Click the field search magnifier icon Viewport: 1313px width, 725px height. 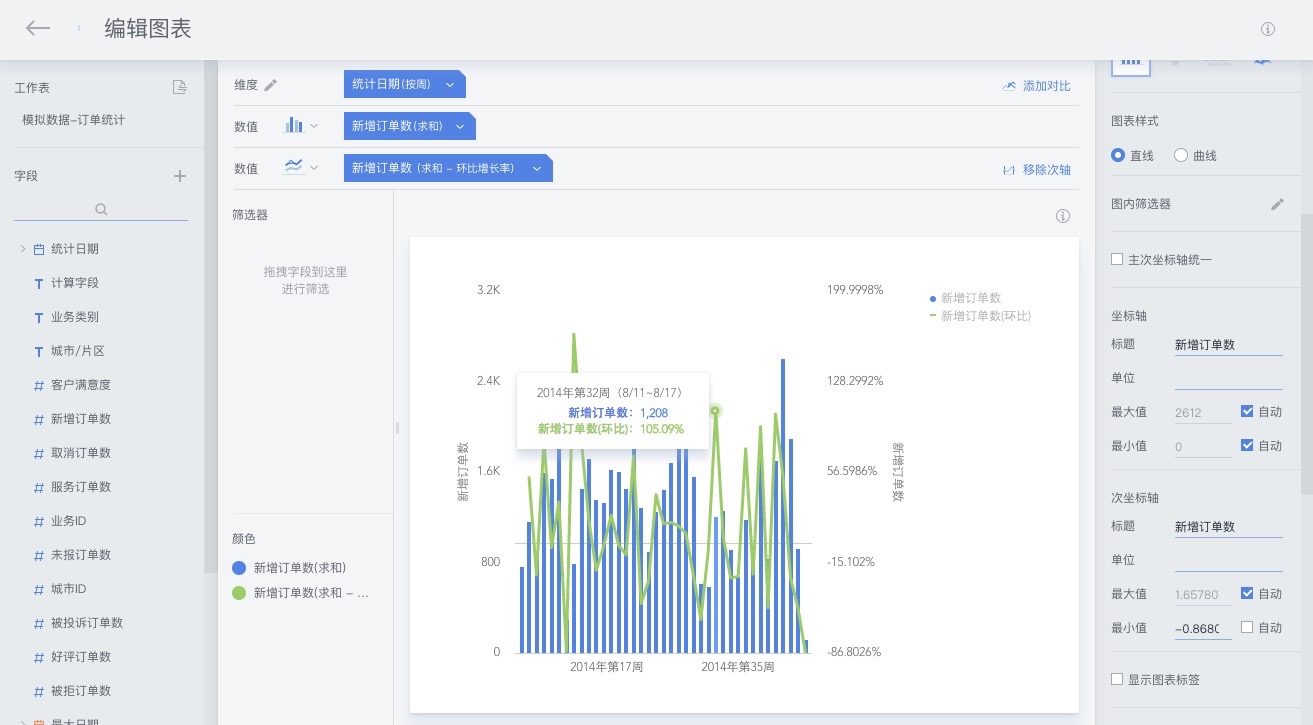101,210
